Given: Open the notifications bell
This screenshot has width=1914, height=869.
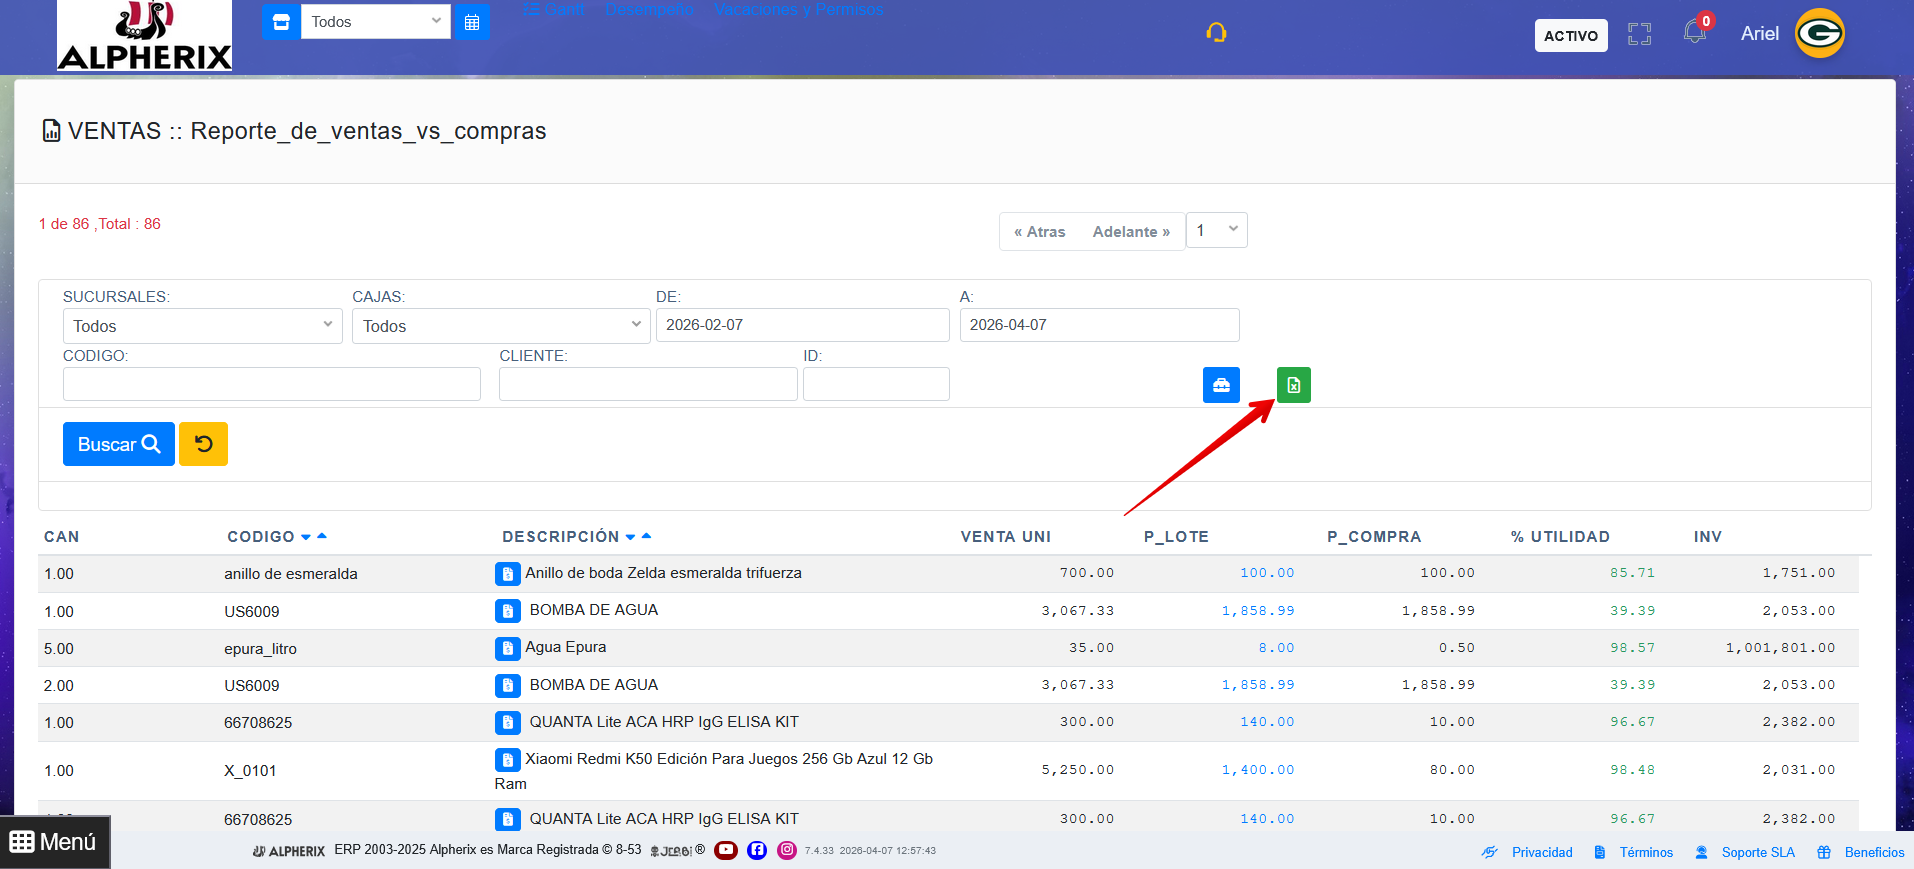Looking at the screenshot, I should click(x=1694, y=32).
